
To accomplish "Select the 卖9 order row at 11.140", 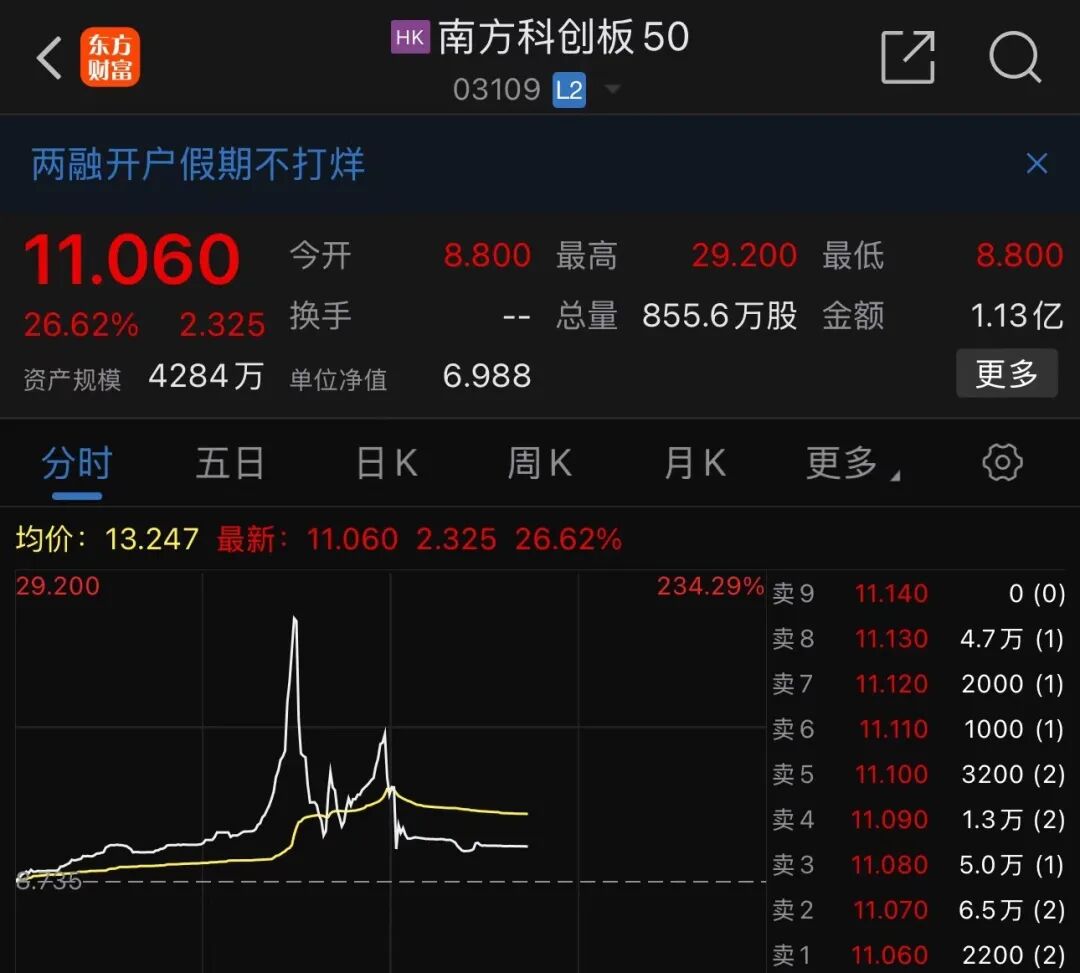I will point(918,594).
